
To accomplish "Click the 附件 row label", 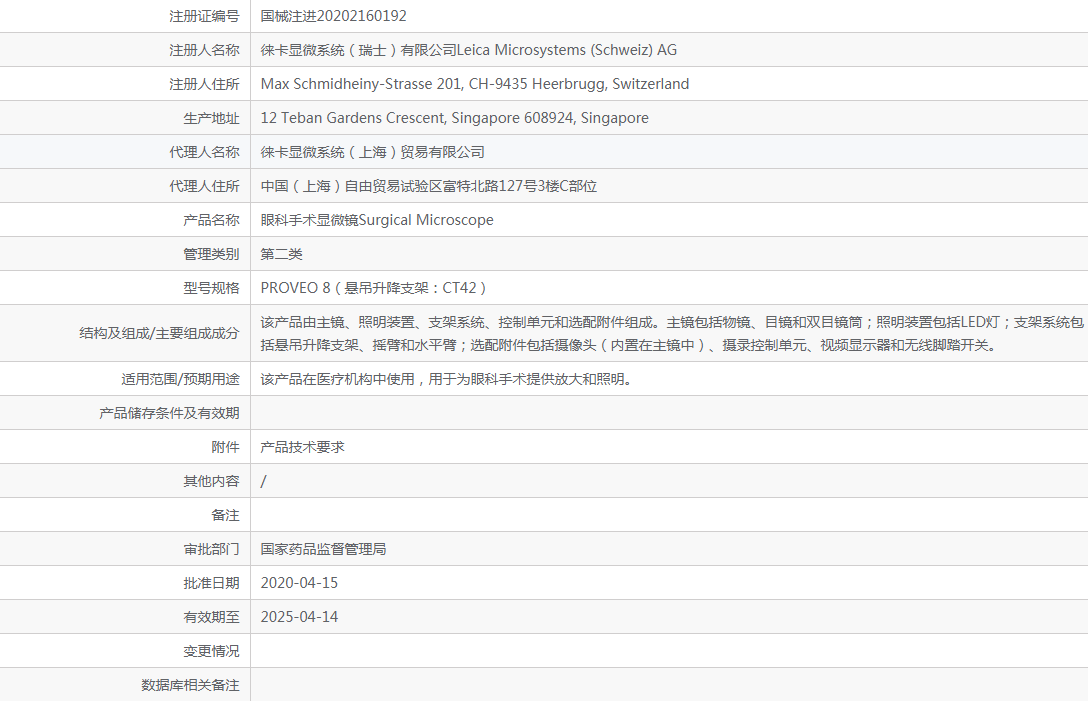I will click(225, 447).
